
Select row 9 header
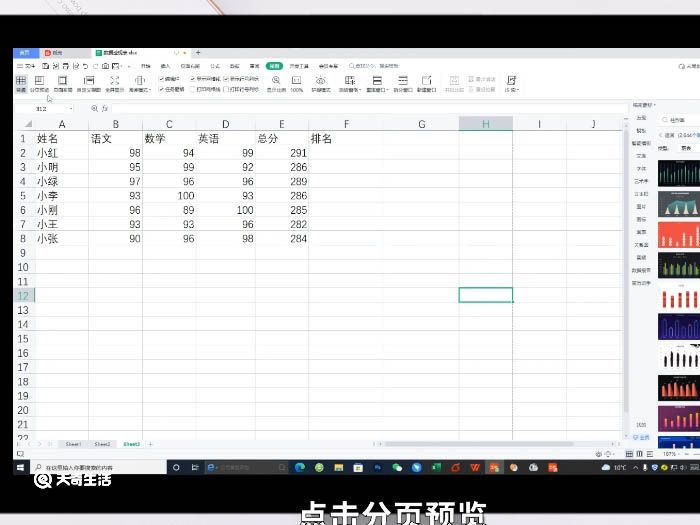(23, 253)
